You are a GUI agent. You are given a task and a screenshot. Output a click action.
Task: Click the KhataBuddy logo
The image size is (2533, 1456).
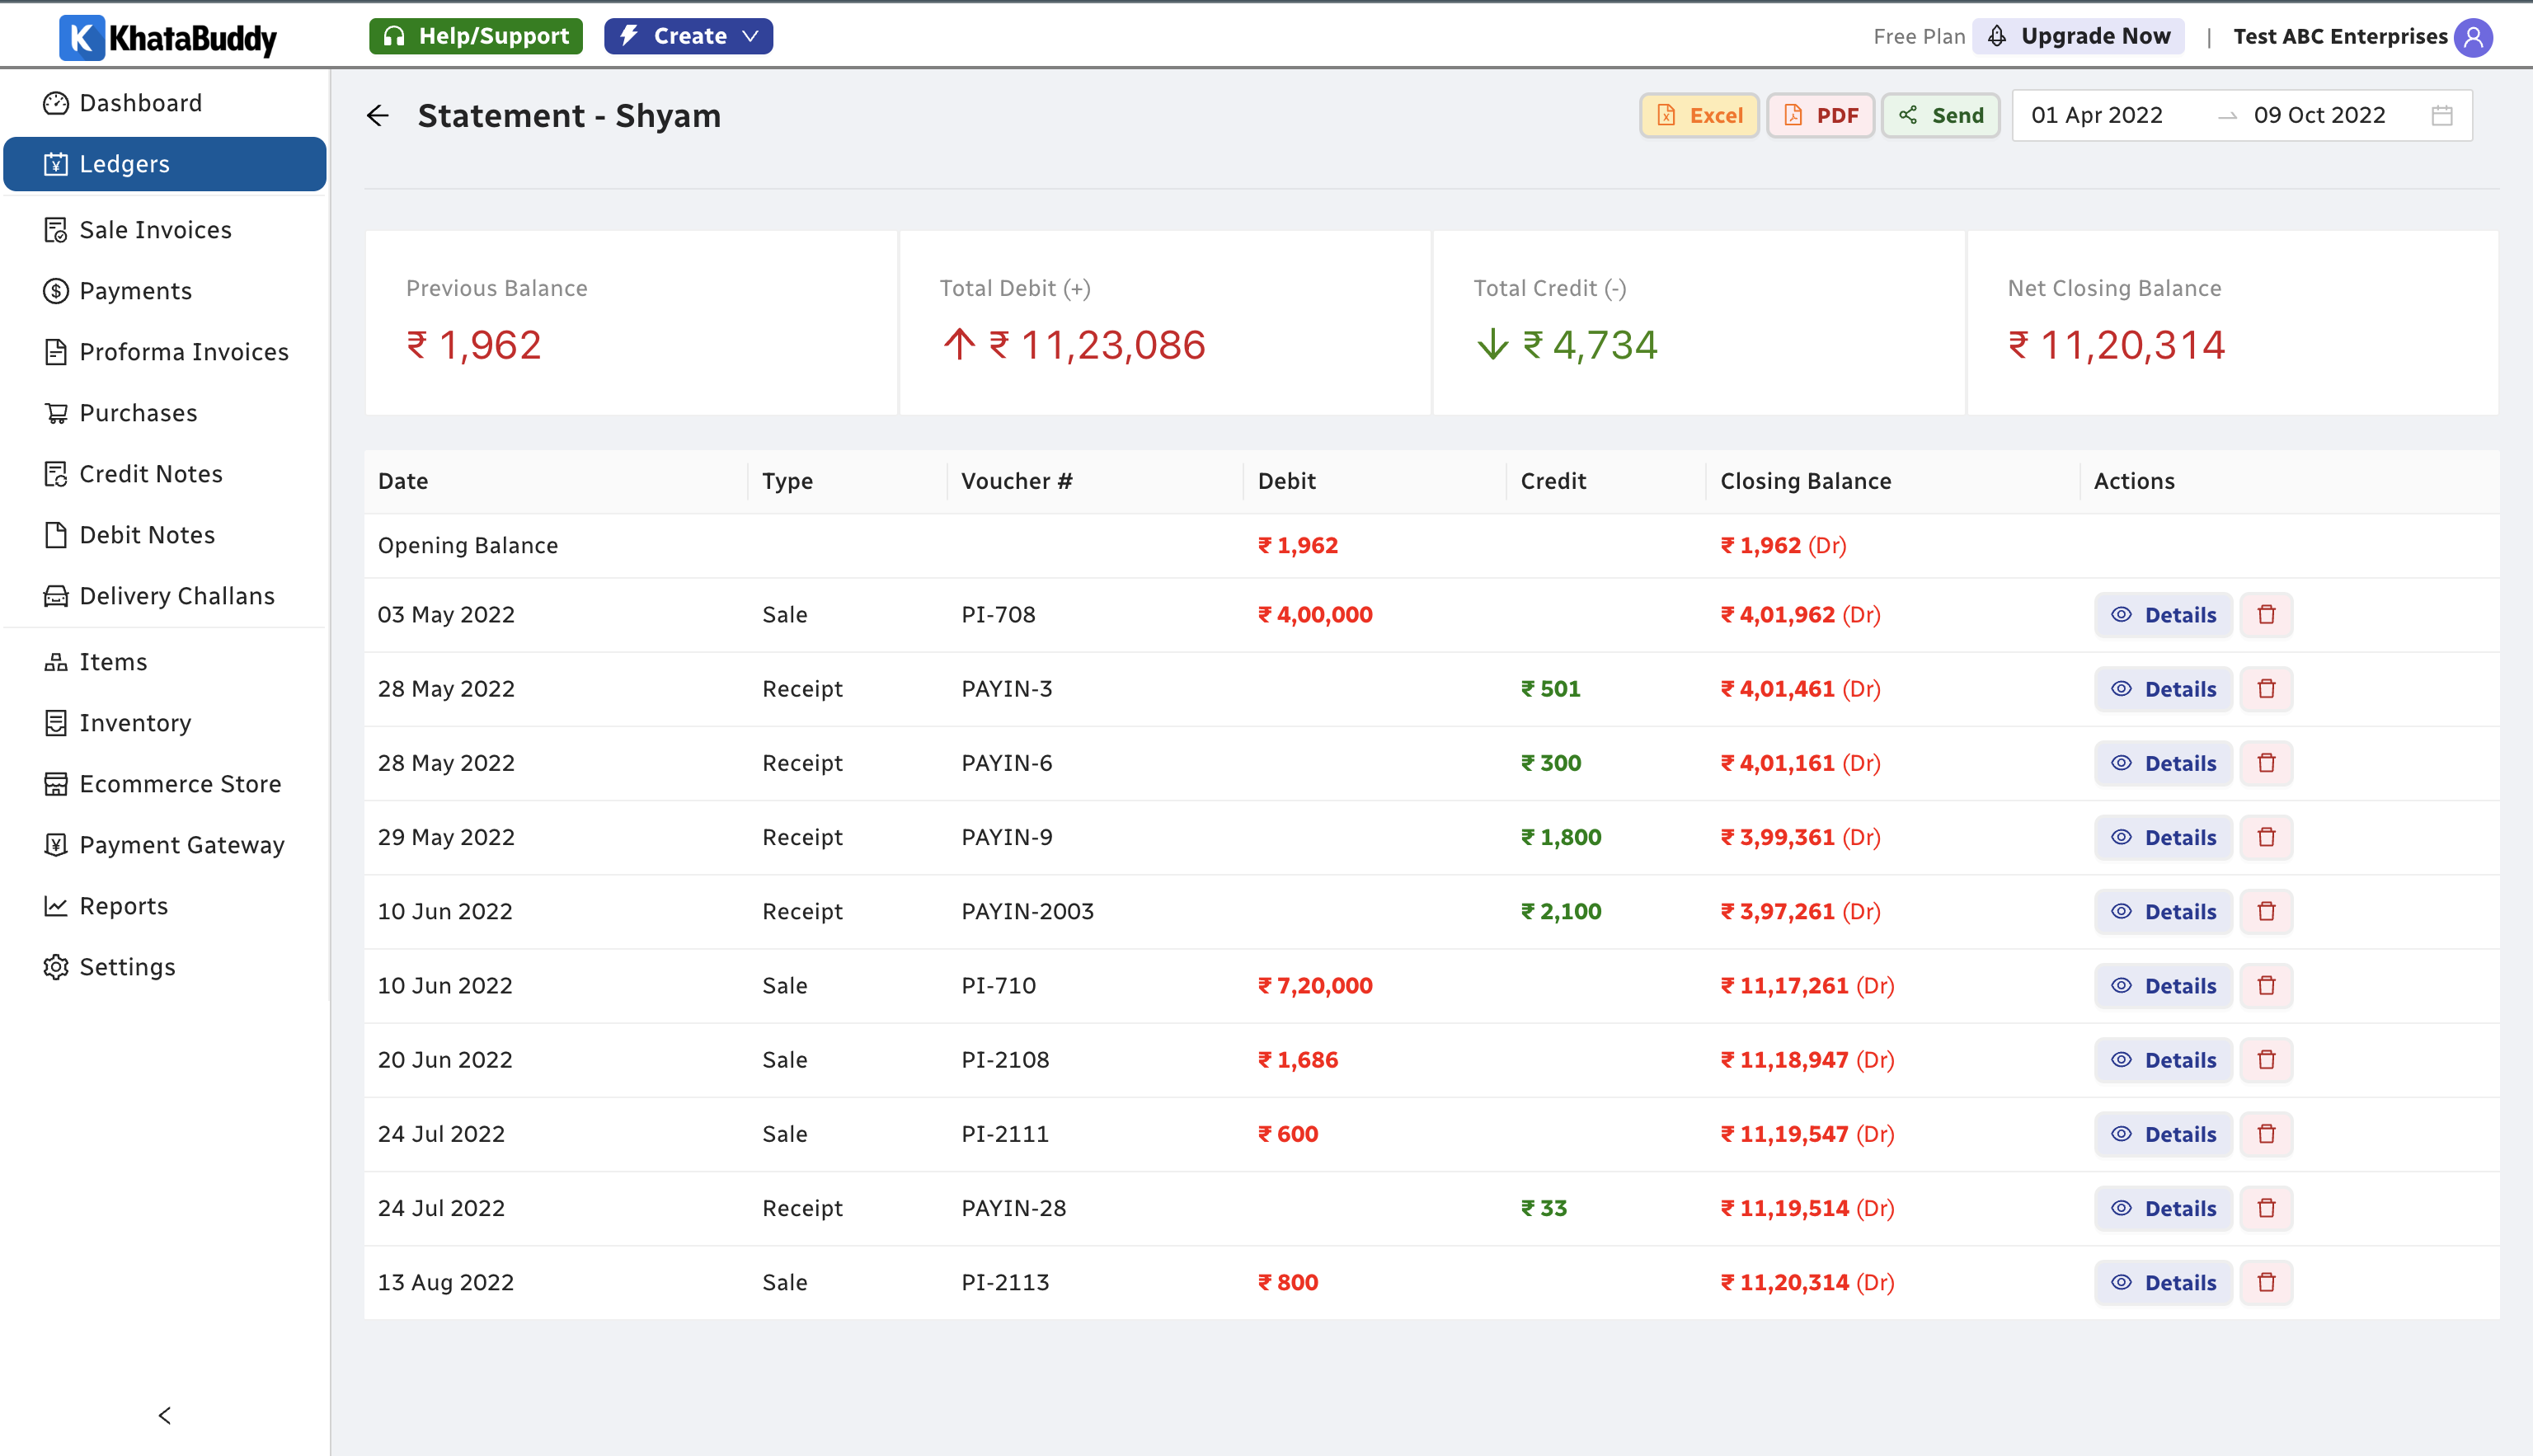[x=168, y=38]
